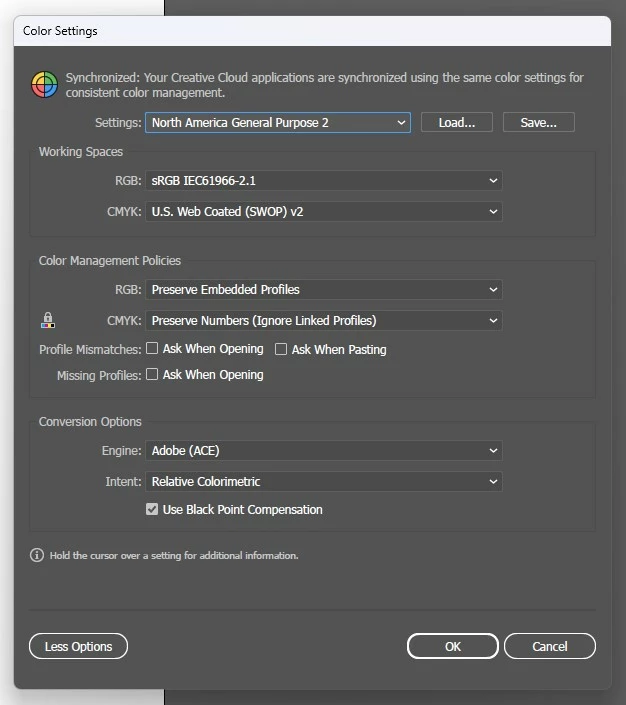Screen dimensions: 626x705
Task: Open RGB policy Preserve Embedded Profiles dropdown
Action: tap(324, 289)
